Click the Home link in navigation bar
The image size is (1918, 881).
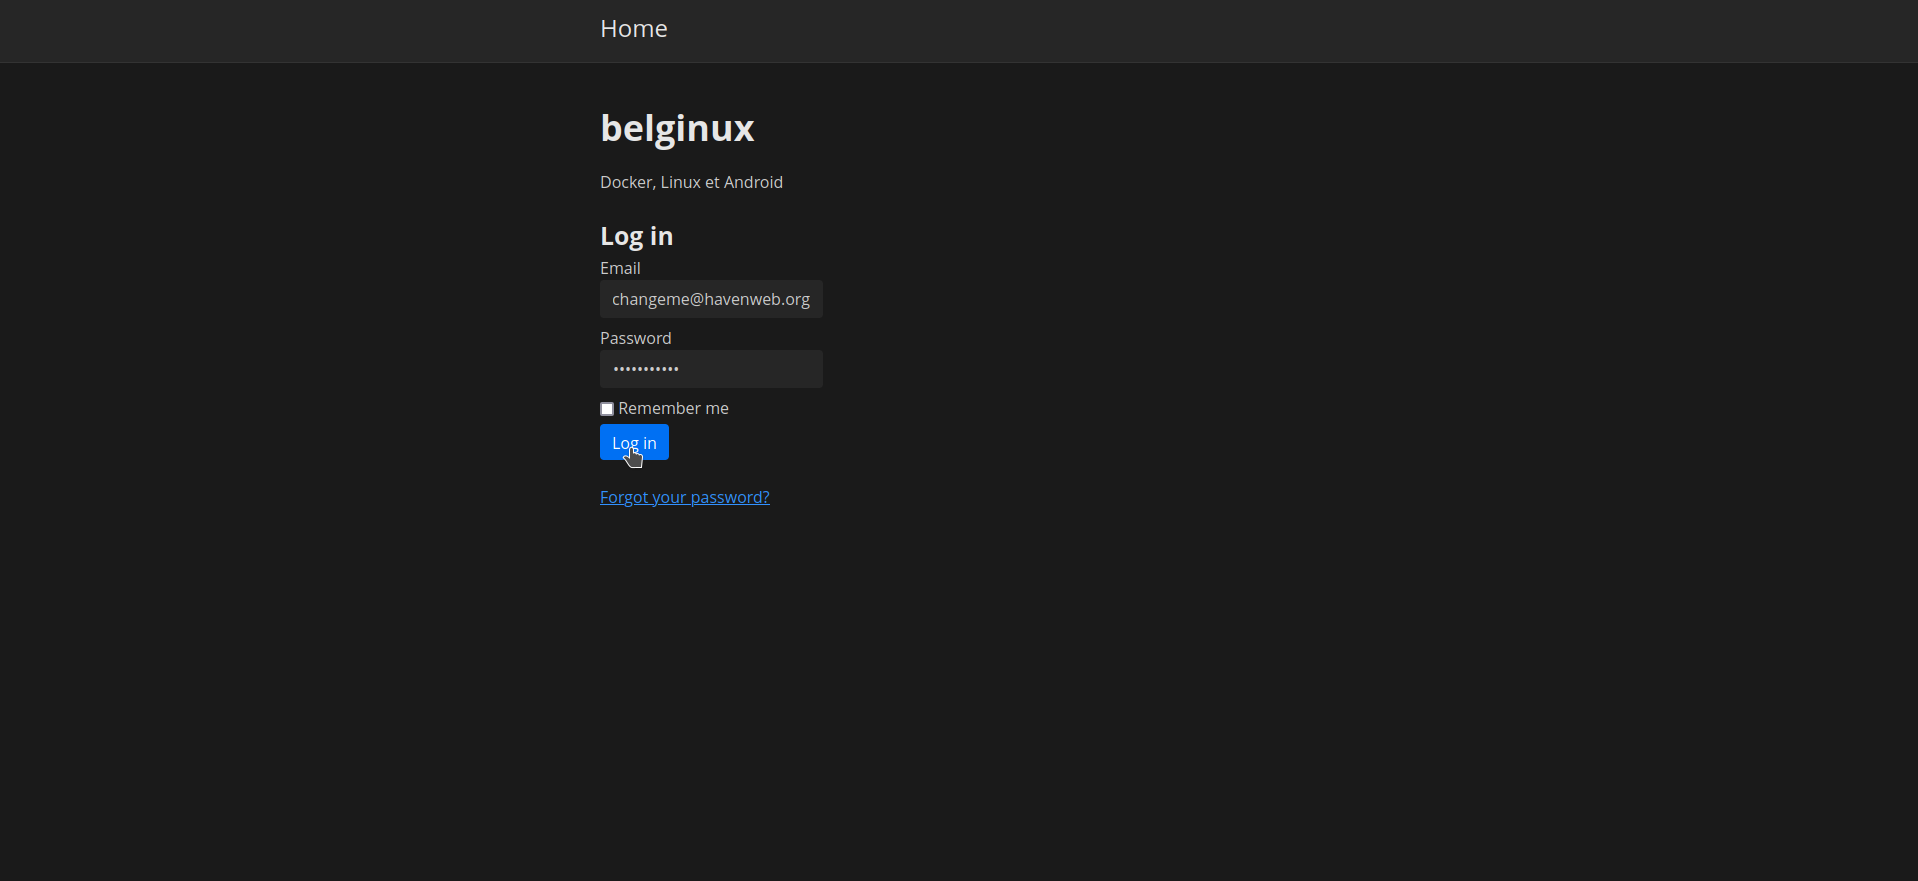[633, 29]
